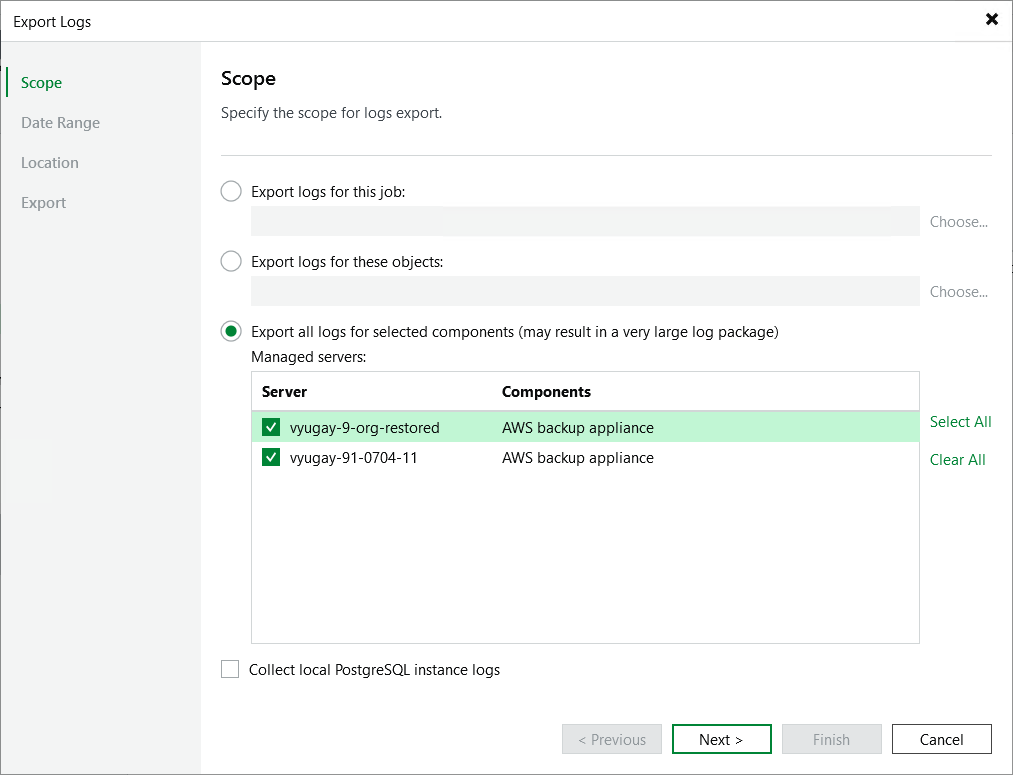Uncheck the vyugay-91-0704-11 server checkbox
Viewport: 1013px width, 775px height.
tap(271, 458)
